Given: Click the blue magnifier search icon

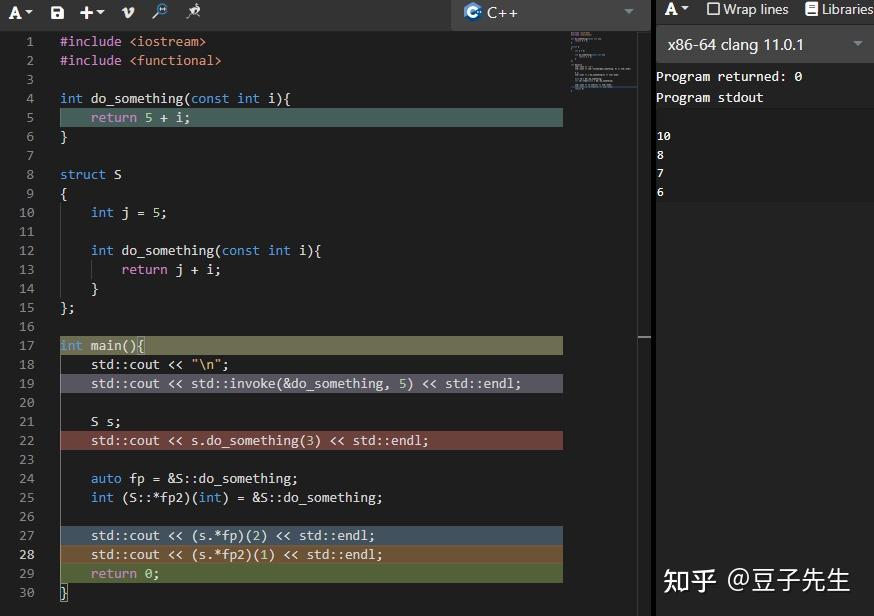Looking at the screenshot, I should pos(159,12).
